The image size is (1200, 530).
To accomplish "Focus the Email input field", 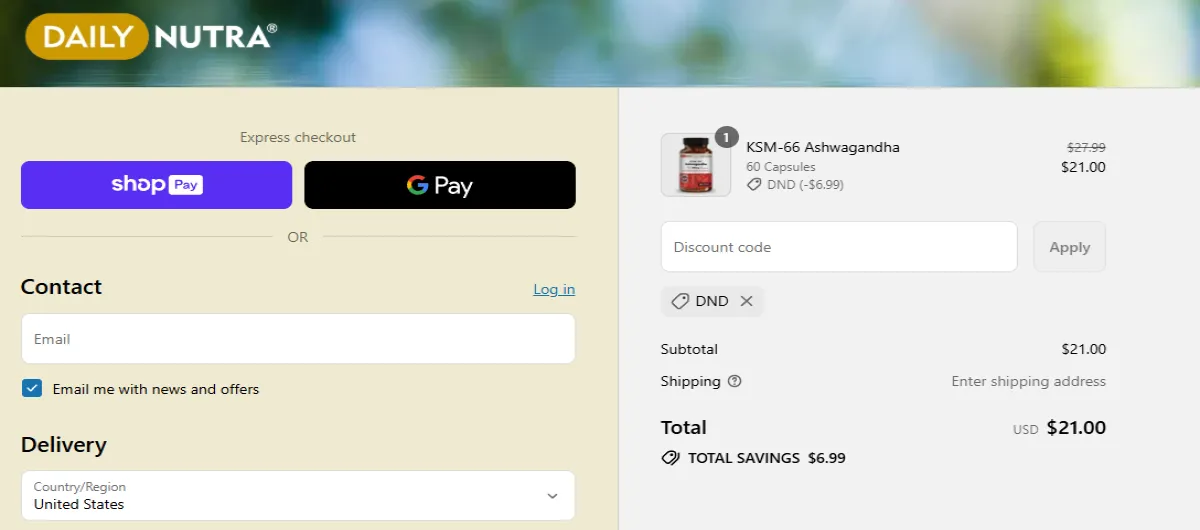I will point(298,339).
